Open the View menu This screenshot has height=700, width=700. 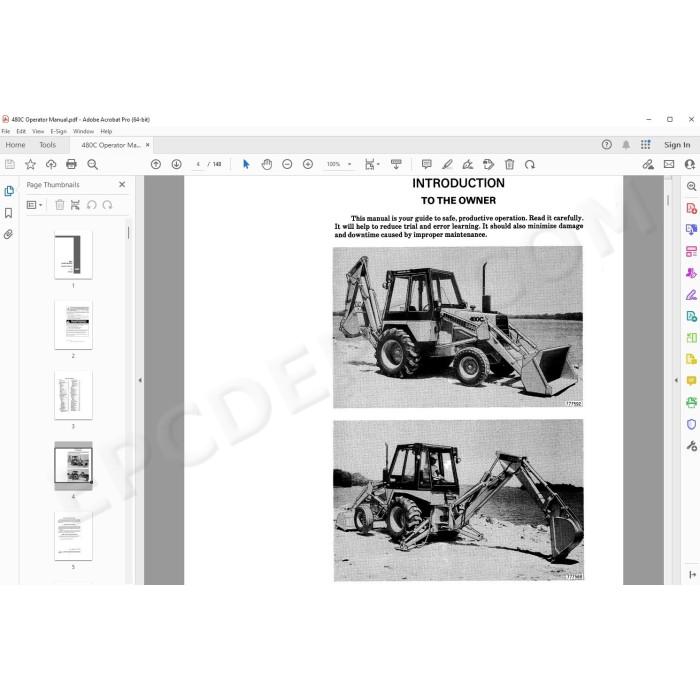click(38, 131)
